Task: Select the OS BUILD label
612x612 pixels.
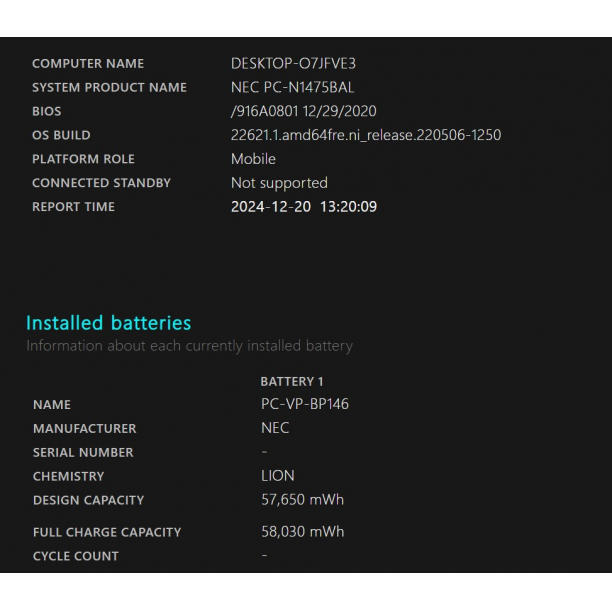Action: (x=61, y=135)
